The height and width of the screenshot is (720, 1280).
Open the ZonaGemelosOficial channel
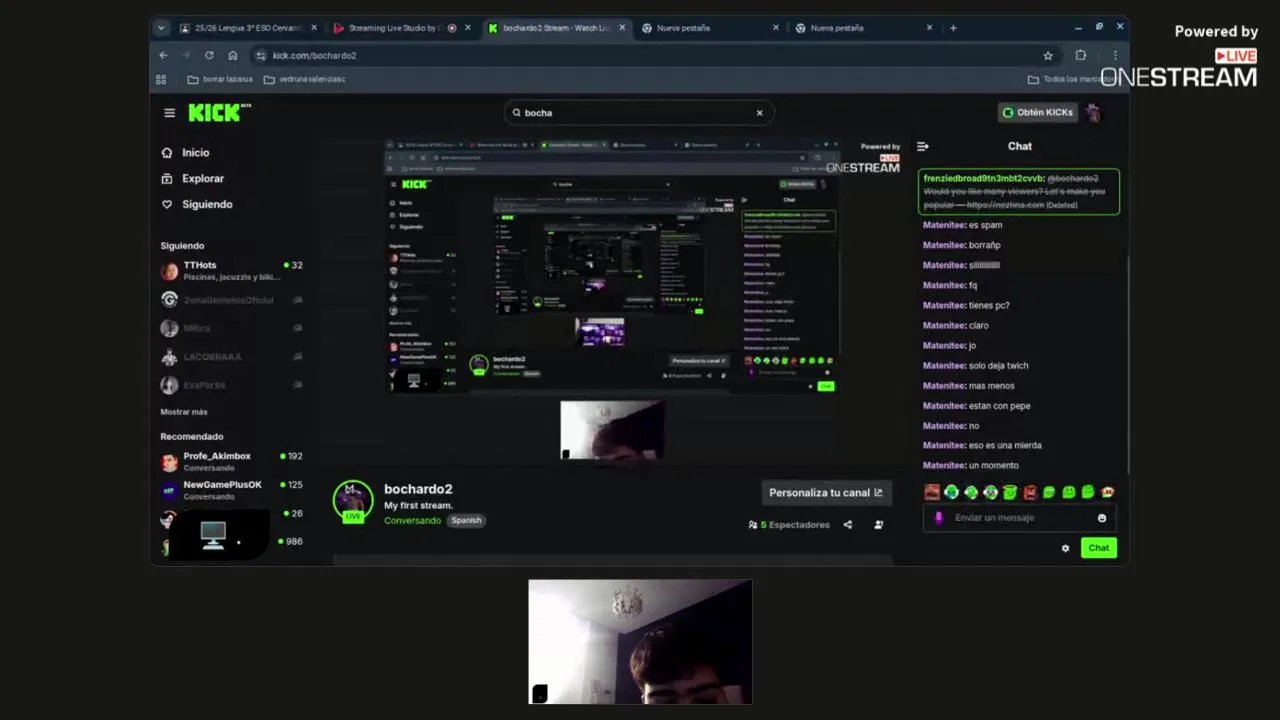pos(231,300)
